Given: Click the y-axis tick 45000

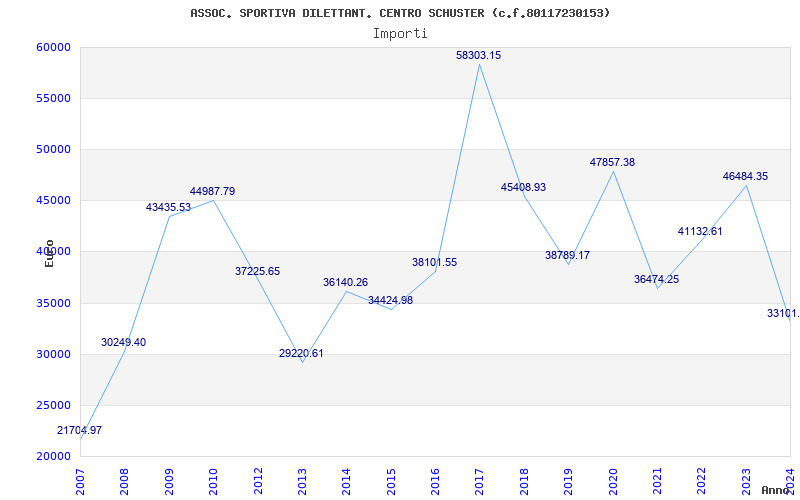Looking at the screenshot, I should click(x=53, y=201).
